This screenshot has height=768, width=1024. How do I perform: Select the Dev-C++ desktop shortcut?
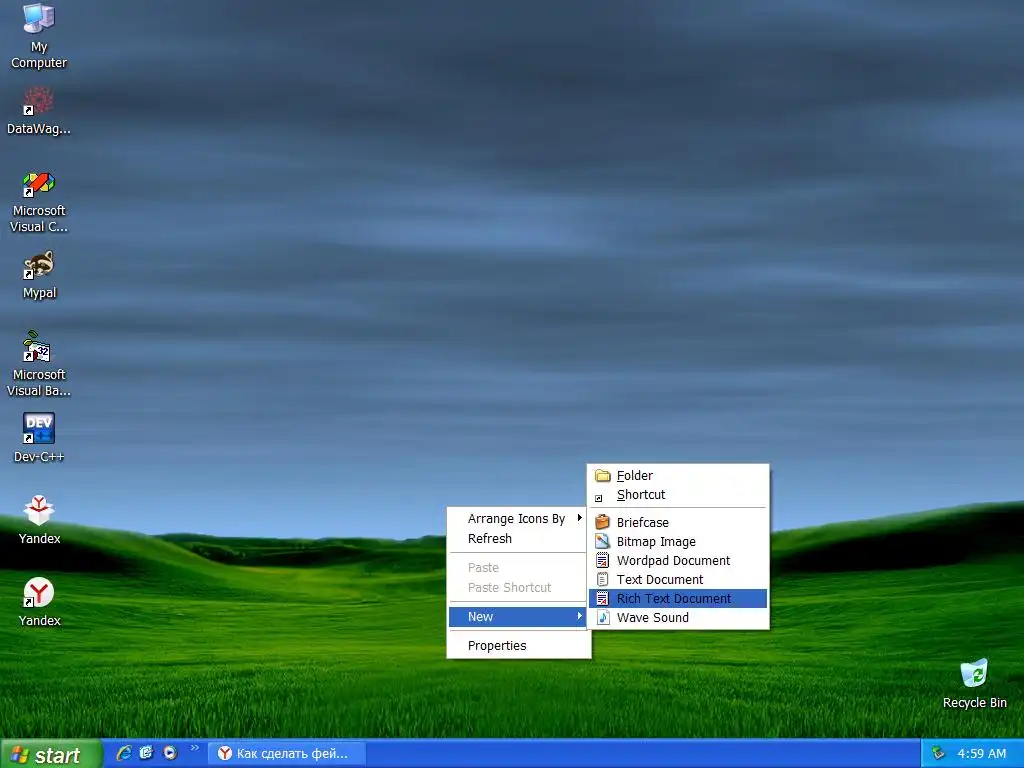pos(39,438)
